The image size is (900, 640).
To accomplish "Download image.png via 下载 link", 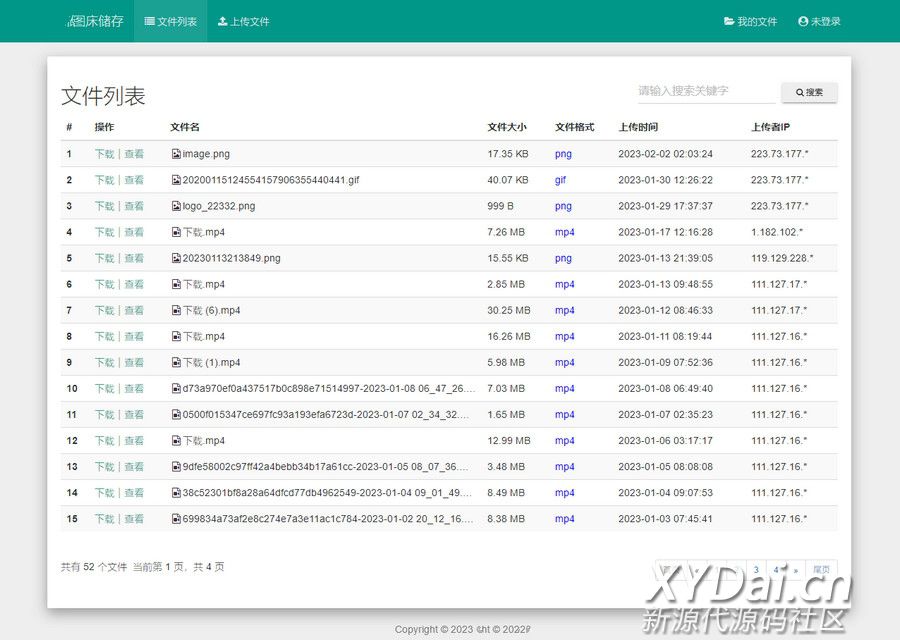I will tap(104, 154).
